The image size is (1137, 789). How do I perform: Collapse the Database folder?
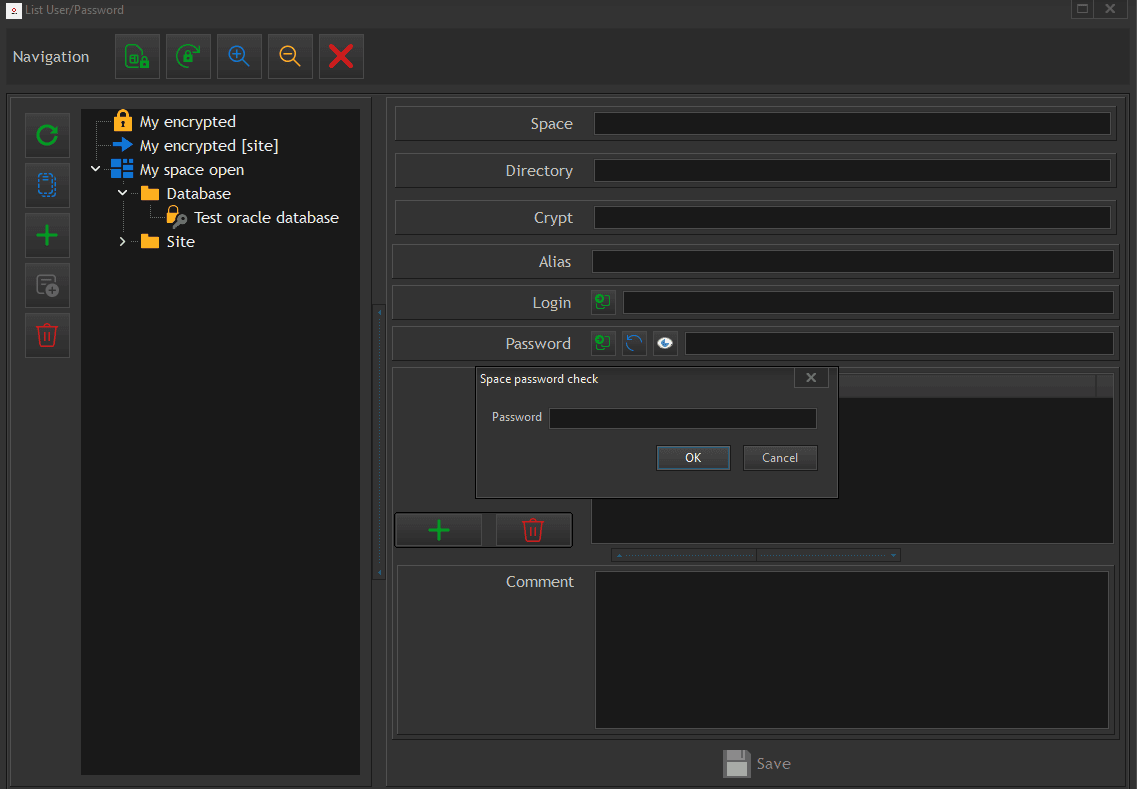pos(123,193)
